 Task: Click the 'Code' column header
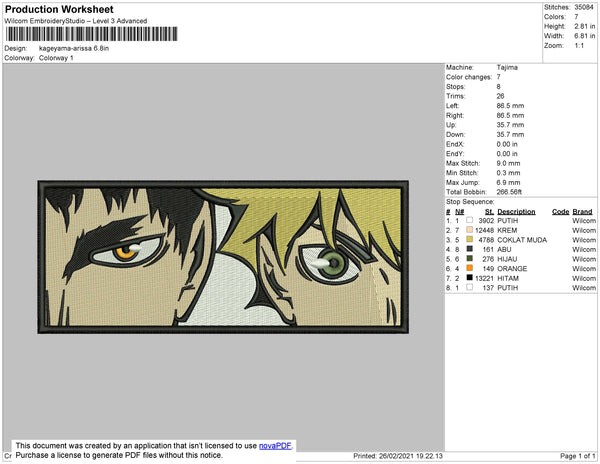[x=561, y=212]
